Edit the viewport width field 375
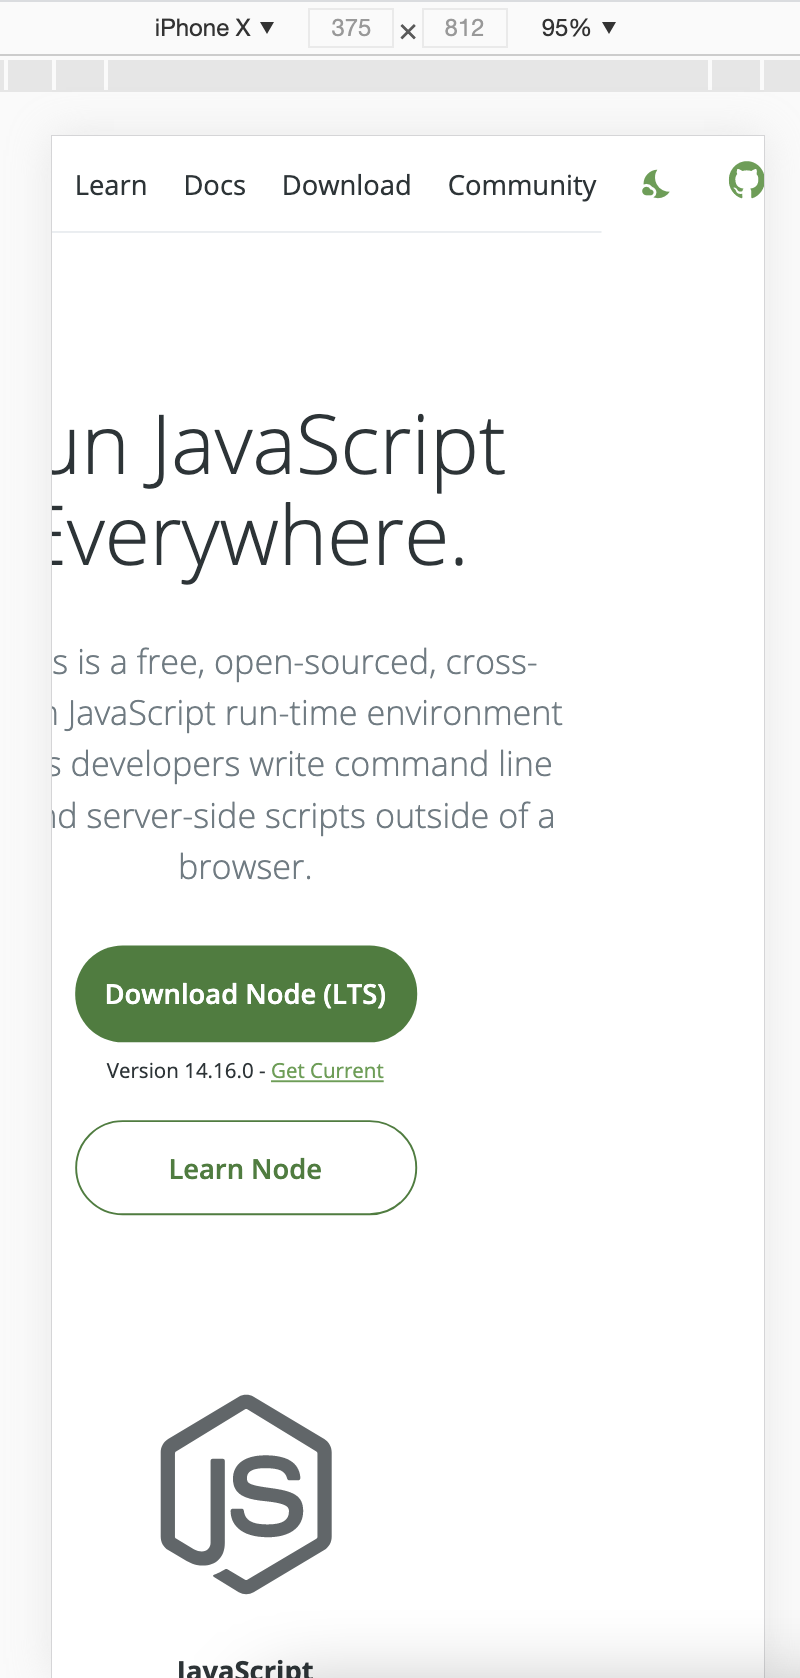 pyautogui.click(x=350, y=28)
